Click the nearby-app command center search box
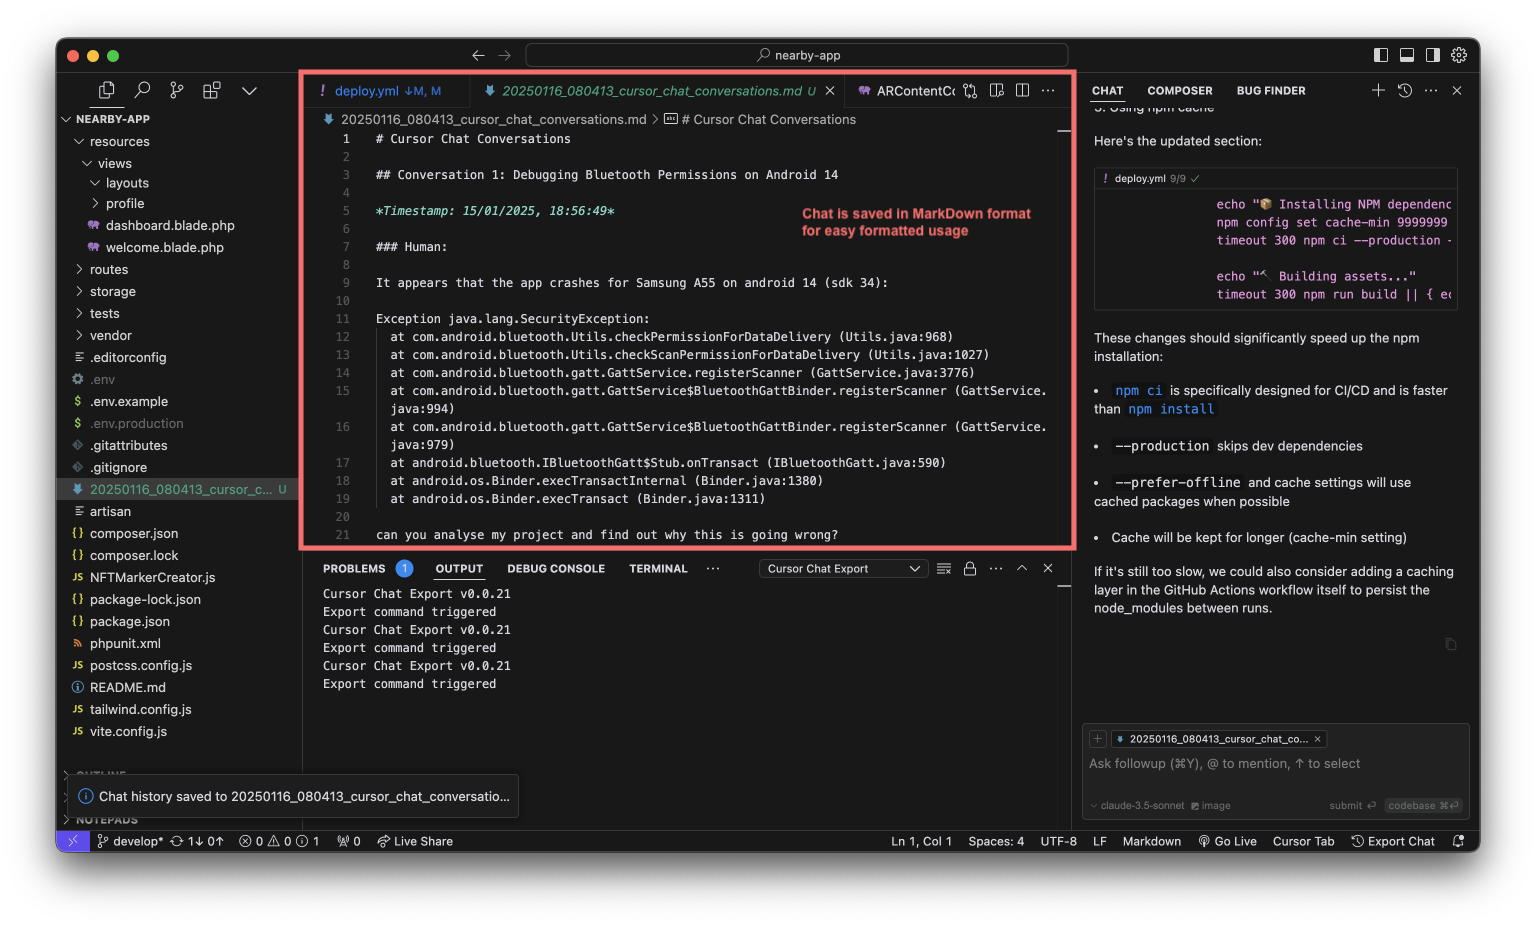Viewport: 1536px width, 926px height. coord(796,55)
